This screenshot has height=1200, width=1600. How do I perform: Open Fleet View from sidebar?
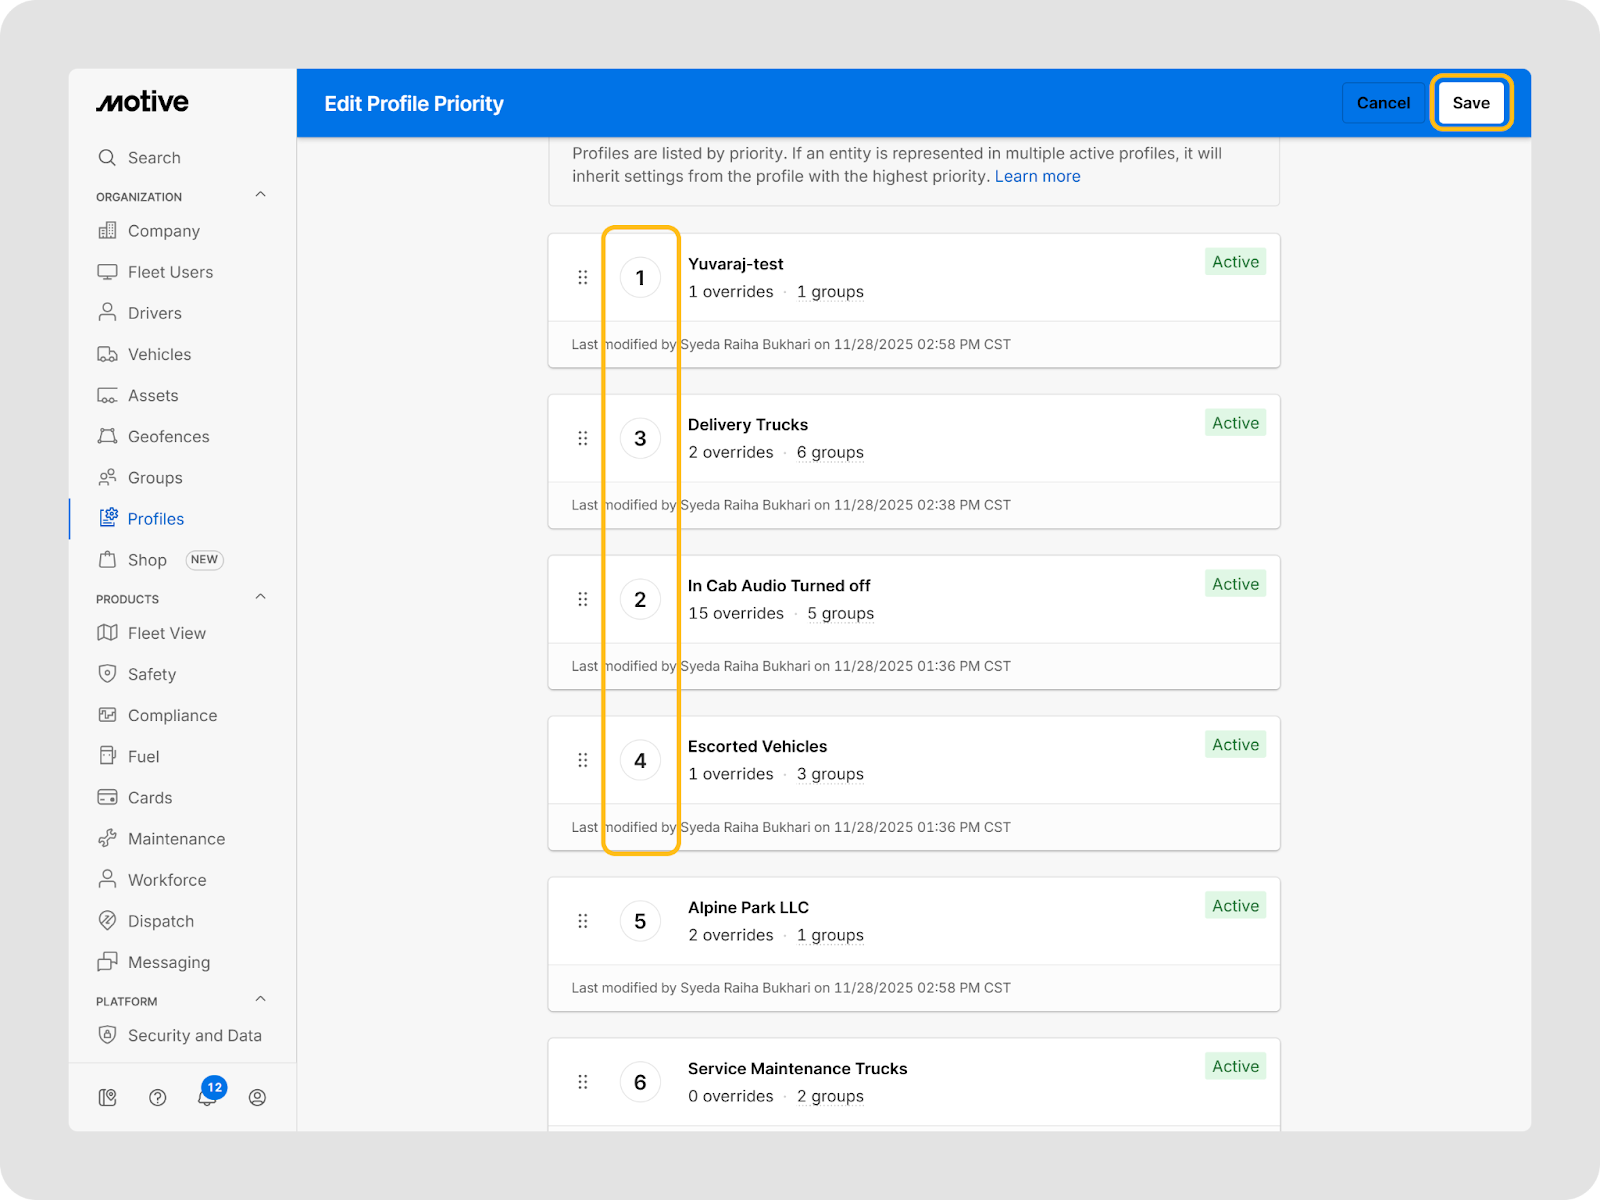tap(166, 633)
